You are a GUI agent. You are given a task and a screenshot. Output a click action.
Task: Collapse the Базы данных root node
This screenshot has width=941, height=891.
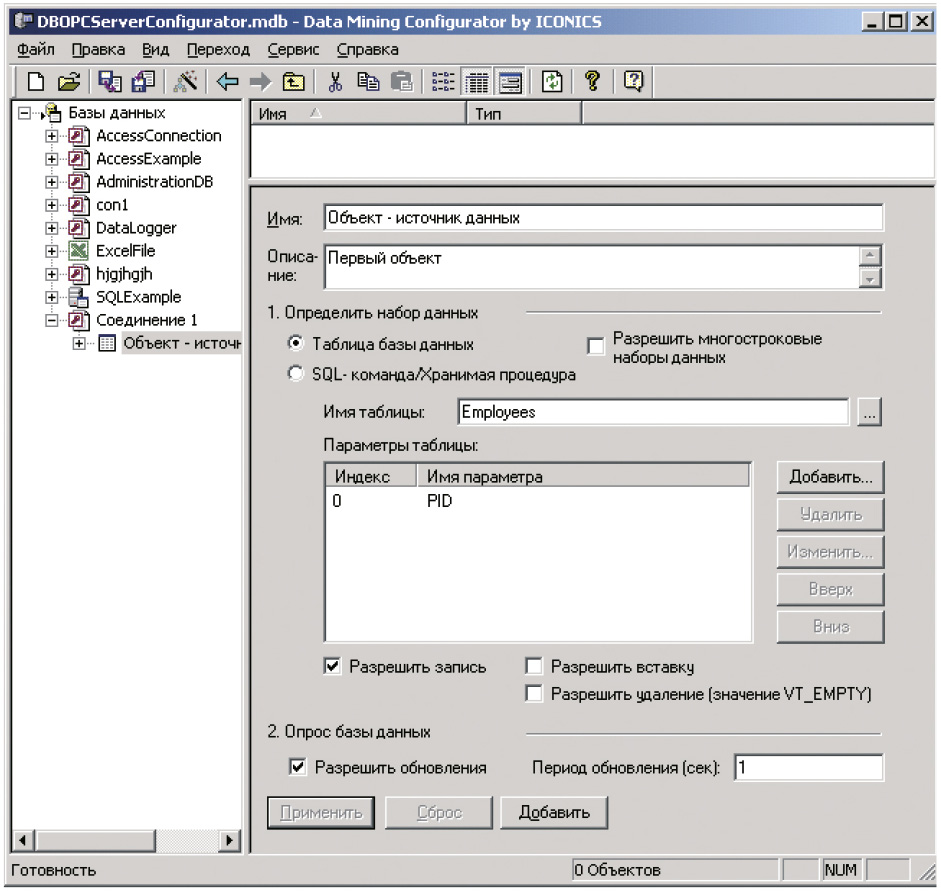(24, 113)
